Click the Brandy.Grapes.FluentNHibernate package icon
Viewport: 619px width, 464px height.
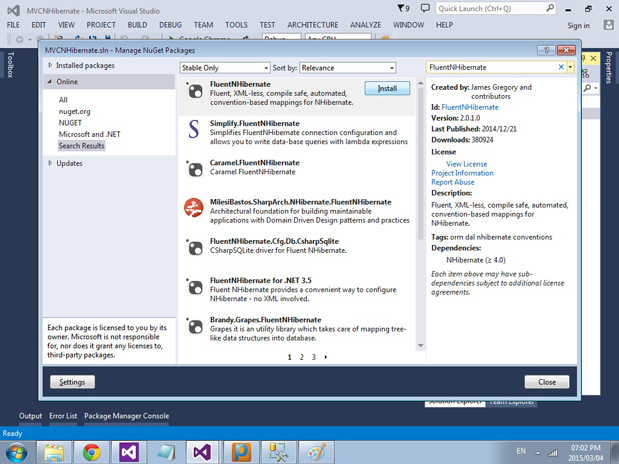click(x=195, y=326)
